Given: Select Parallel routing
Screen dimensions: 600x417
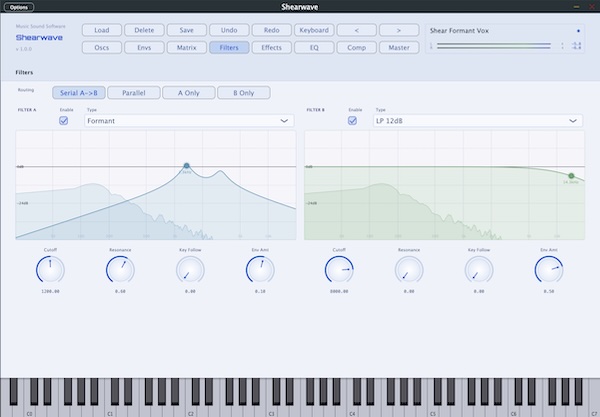Looking at the screenshot, I should coord(134,93).
